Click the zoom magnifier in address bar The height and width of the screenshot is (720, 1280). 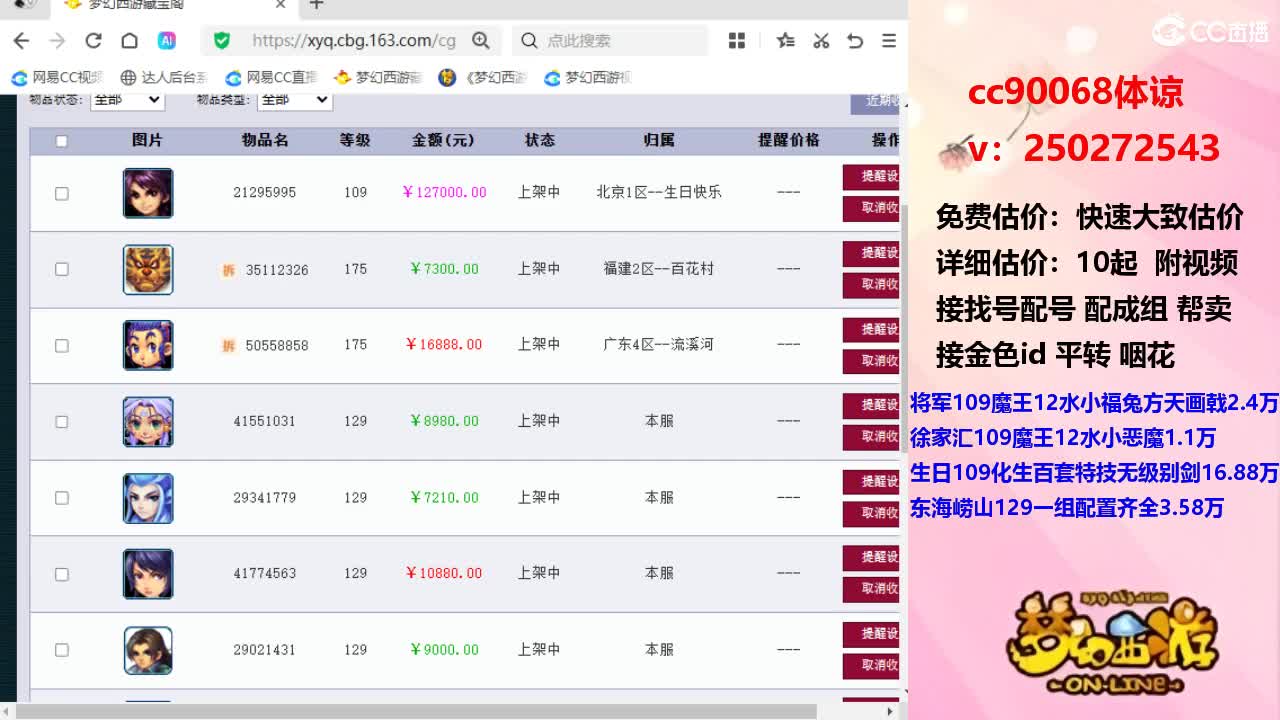click(481, 41)
